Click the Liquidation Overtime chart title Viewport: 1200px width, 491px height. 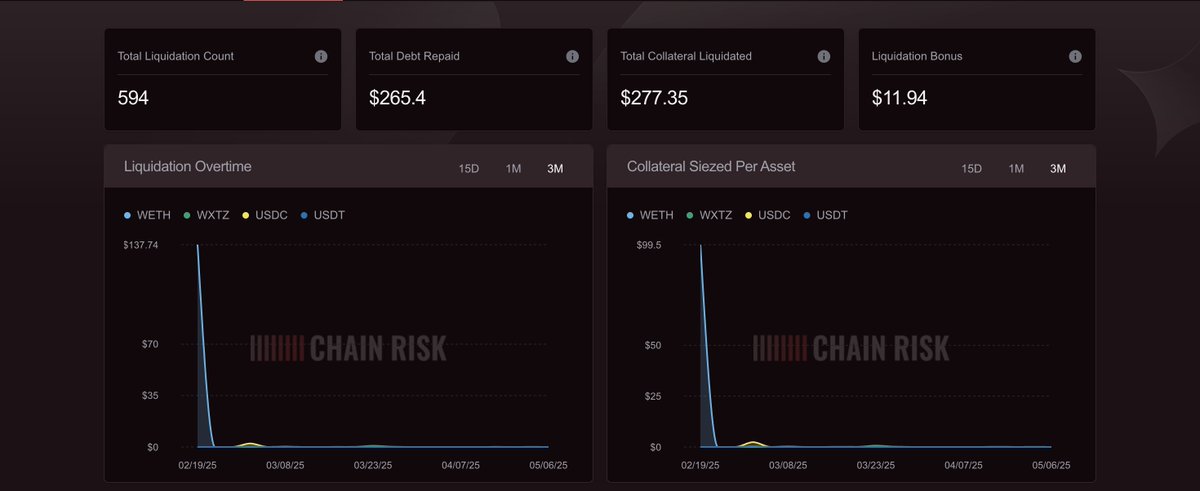(x=187, y=167)
